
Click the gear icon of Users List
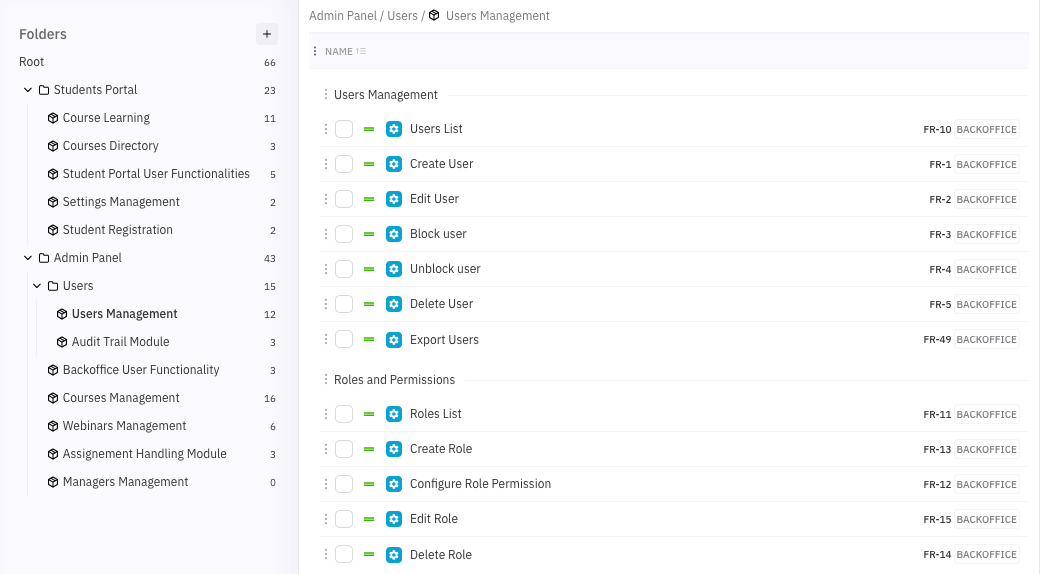[x=394, y=129]
